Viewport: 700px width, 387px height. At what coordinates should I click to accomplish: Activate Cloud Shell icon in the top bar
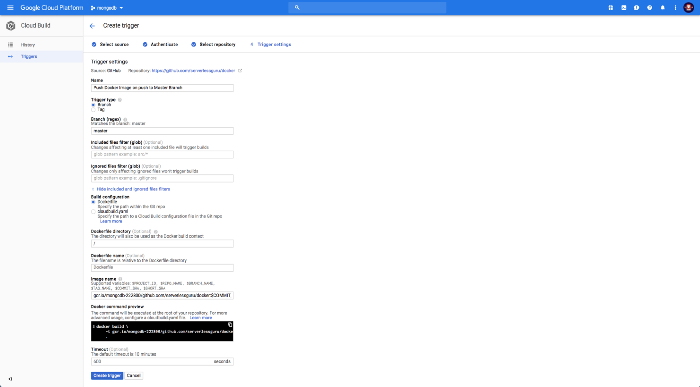pos(624,8)
